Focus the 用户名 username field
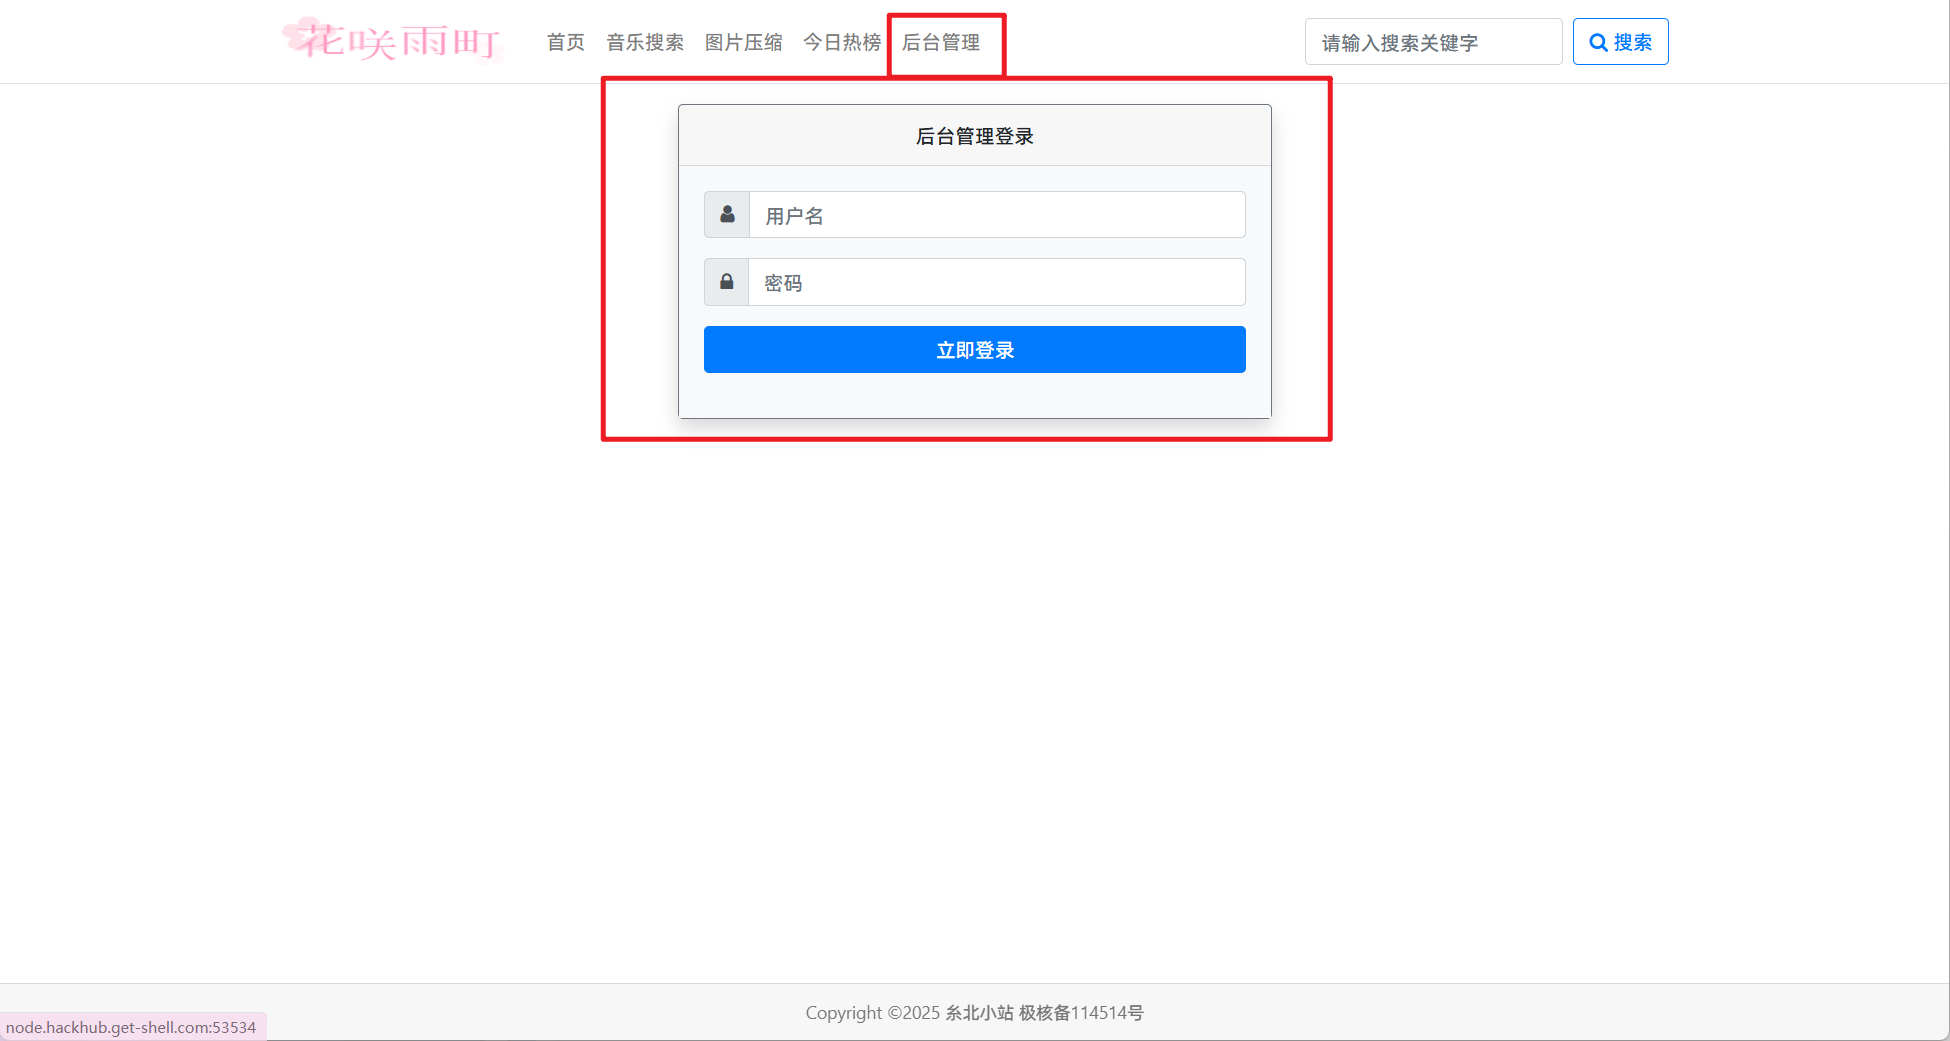This screenshot has height=1041, width=1950. pyautogui.click(x=996, y=215)
